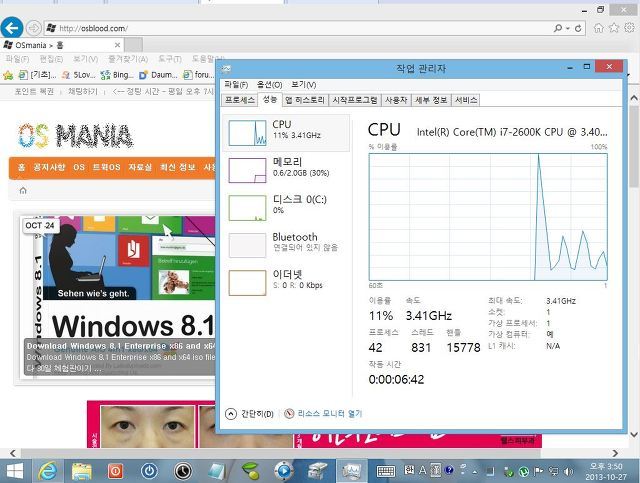Open the 자료실 item in orange nav bar
The image size is (640, 483).
pyautogui.click(x=140, y=167)
